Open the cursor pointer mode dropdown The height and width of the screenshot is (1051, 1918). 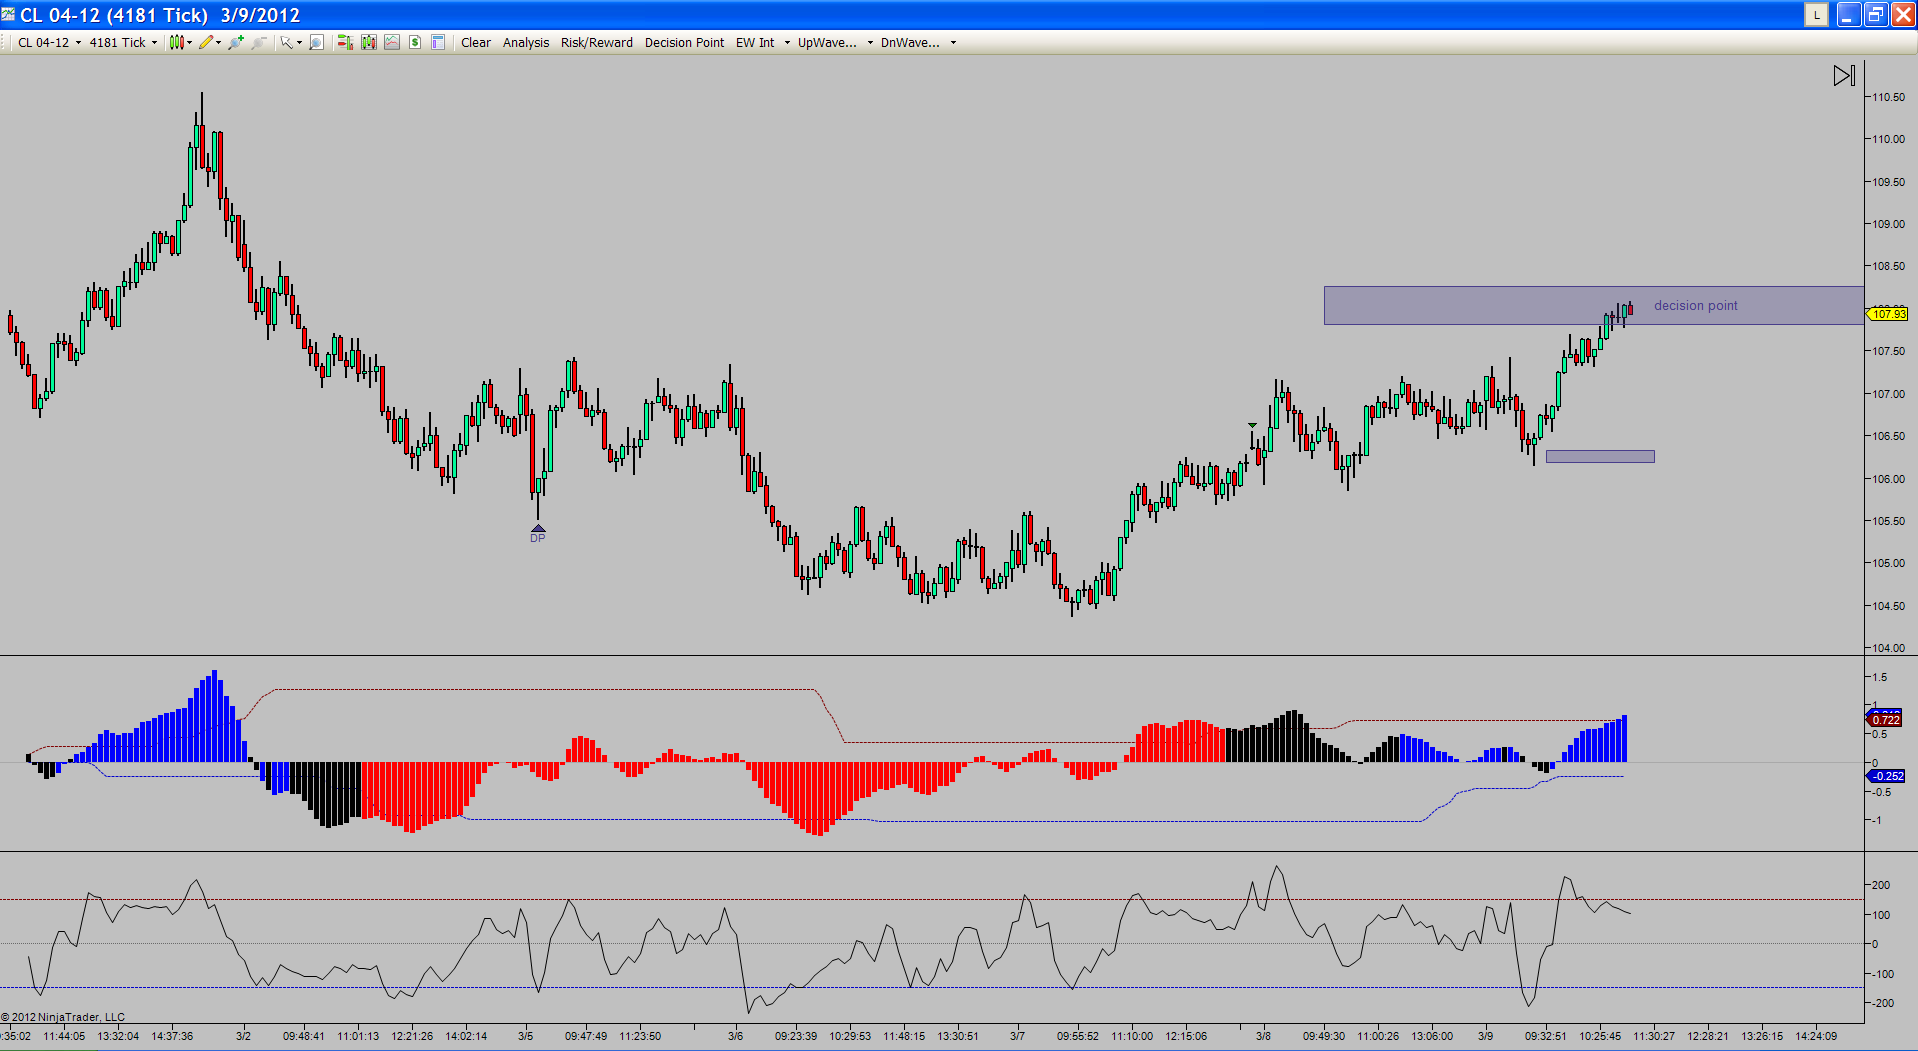coord(290,42)
